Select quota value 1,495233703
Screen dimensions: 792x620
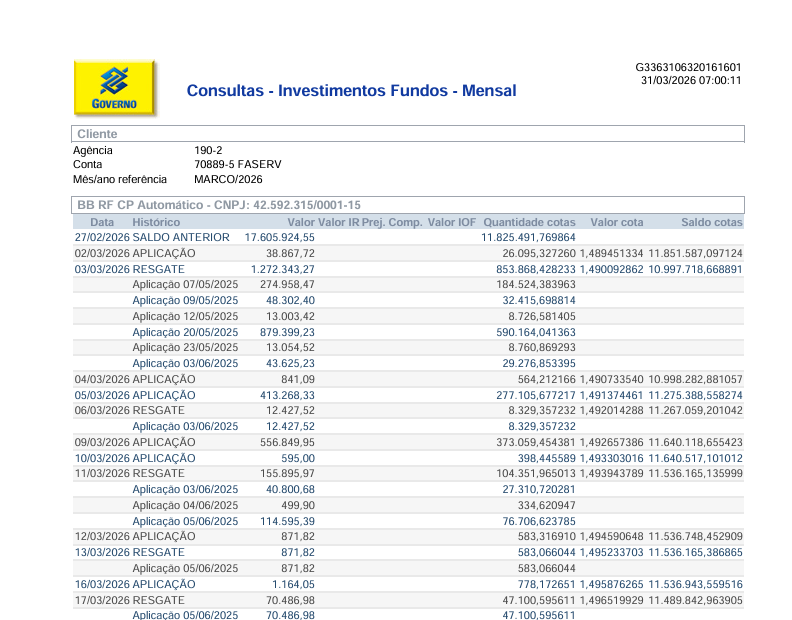[612, 552]
